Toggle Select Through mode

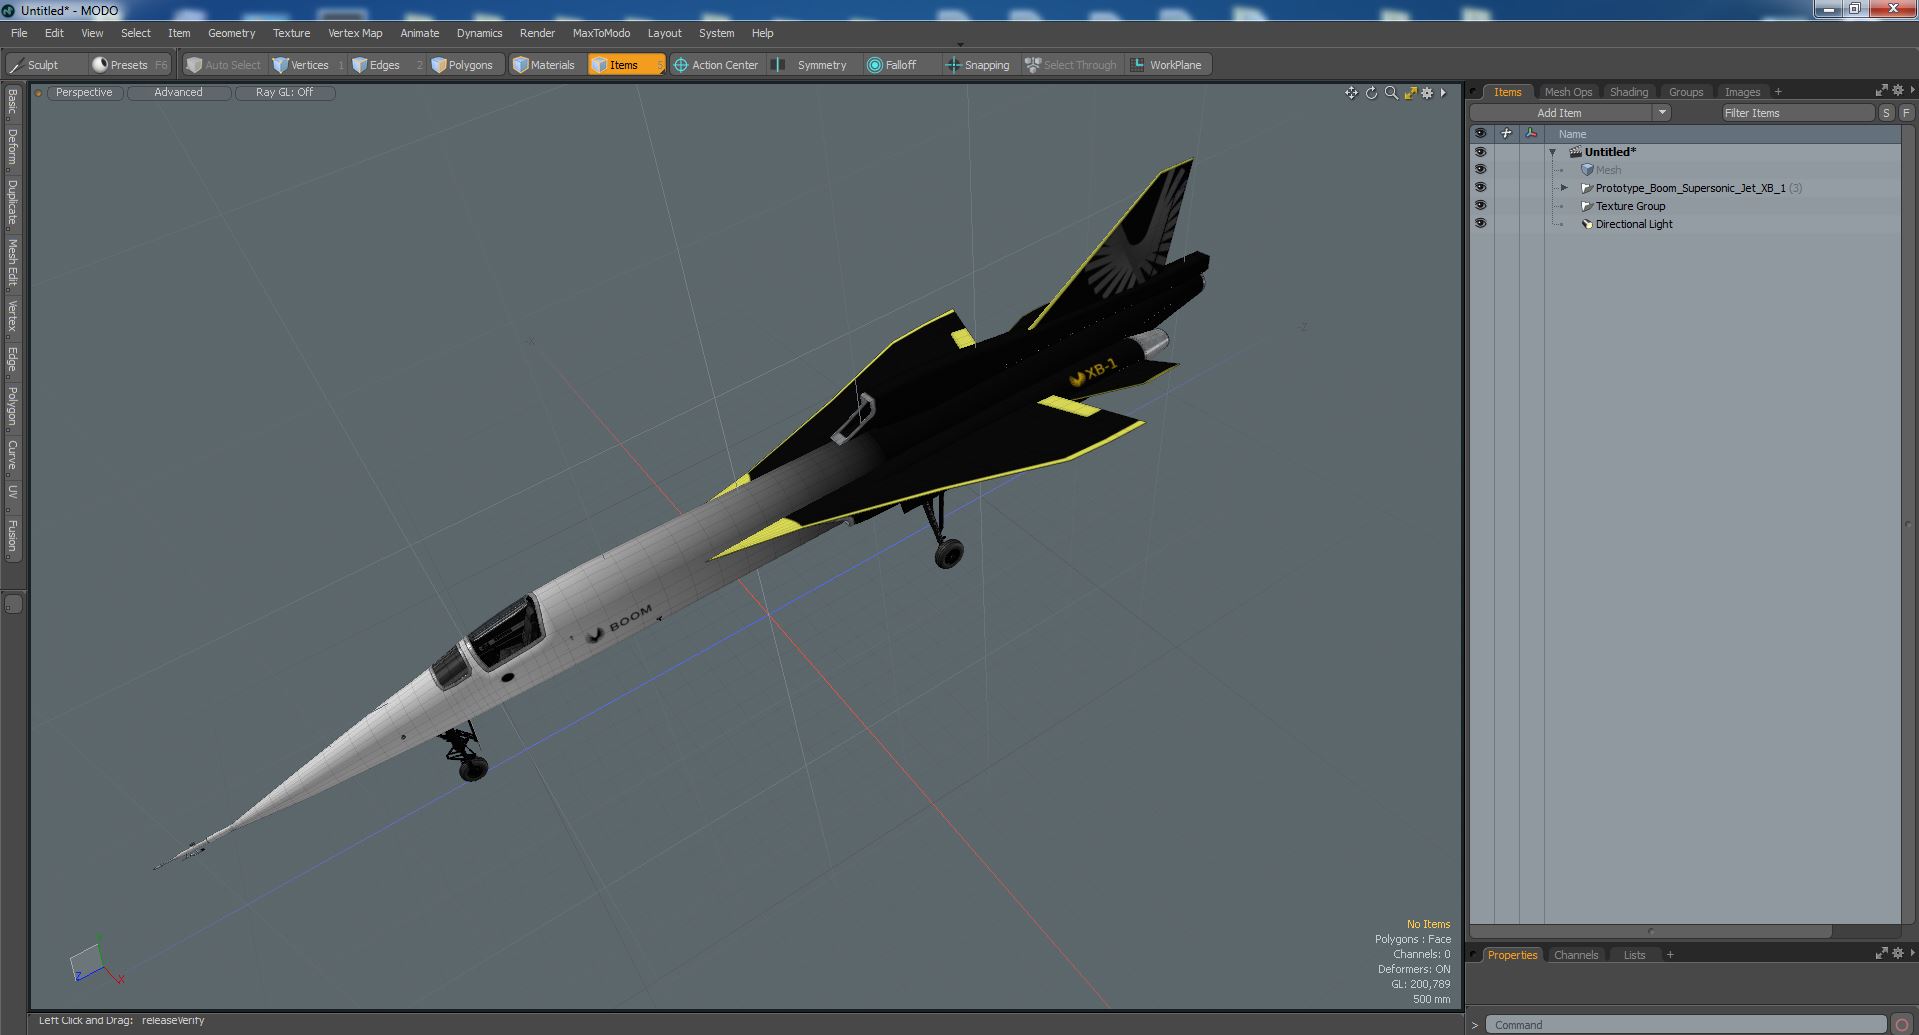(x=1072, y=65)
